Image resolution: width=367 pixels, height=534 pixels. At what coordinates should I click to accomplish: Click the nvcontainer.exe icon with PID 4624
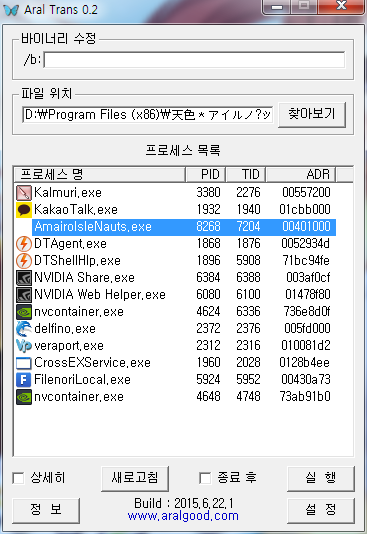23,312
